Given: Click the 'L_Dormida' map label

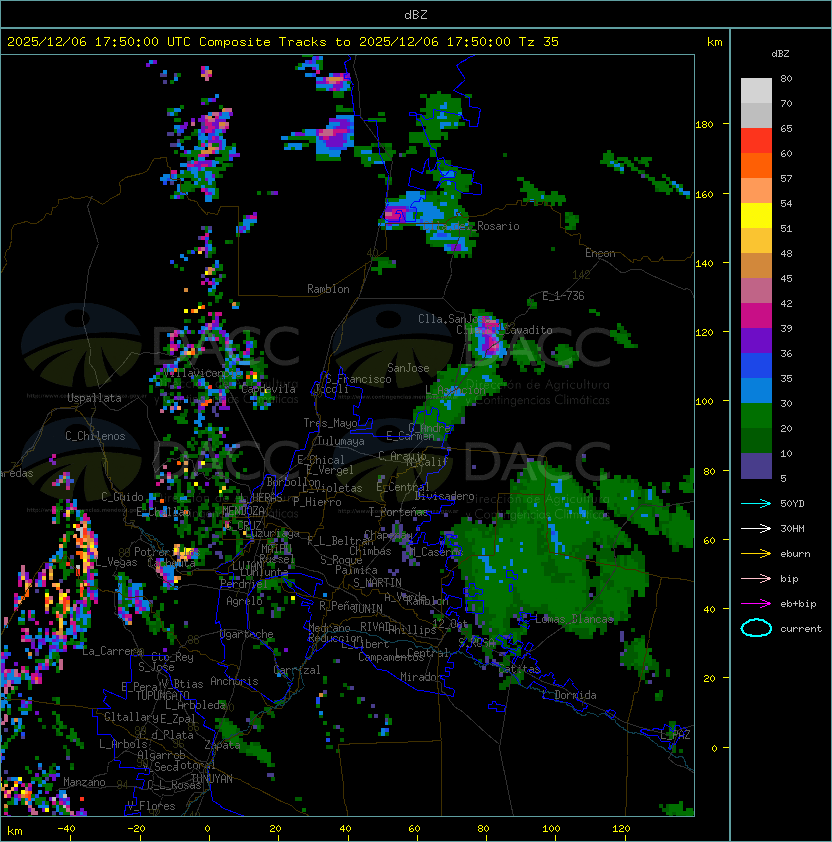Looking at the screenshot, I should coord(569,695).
